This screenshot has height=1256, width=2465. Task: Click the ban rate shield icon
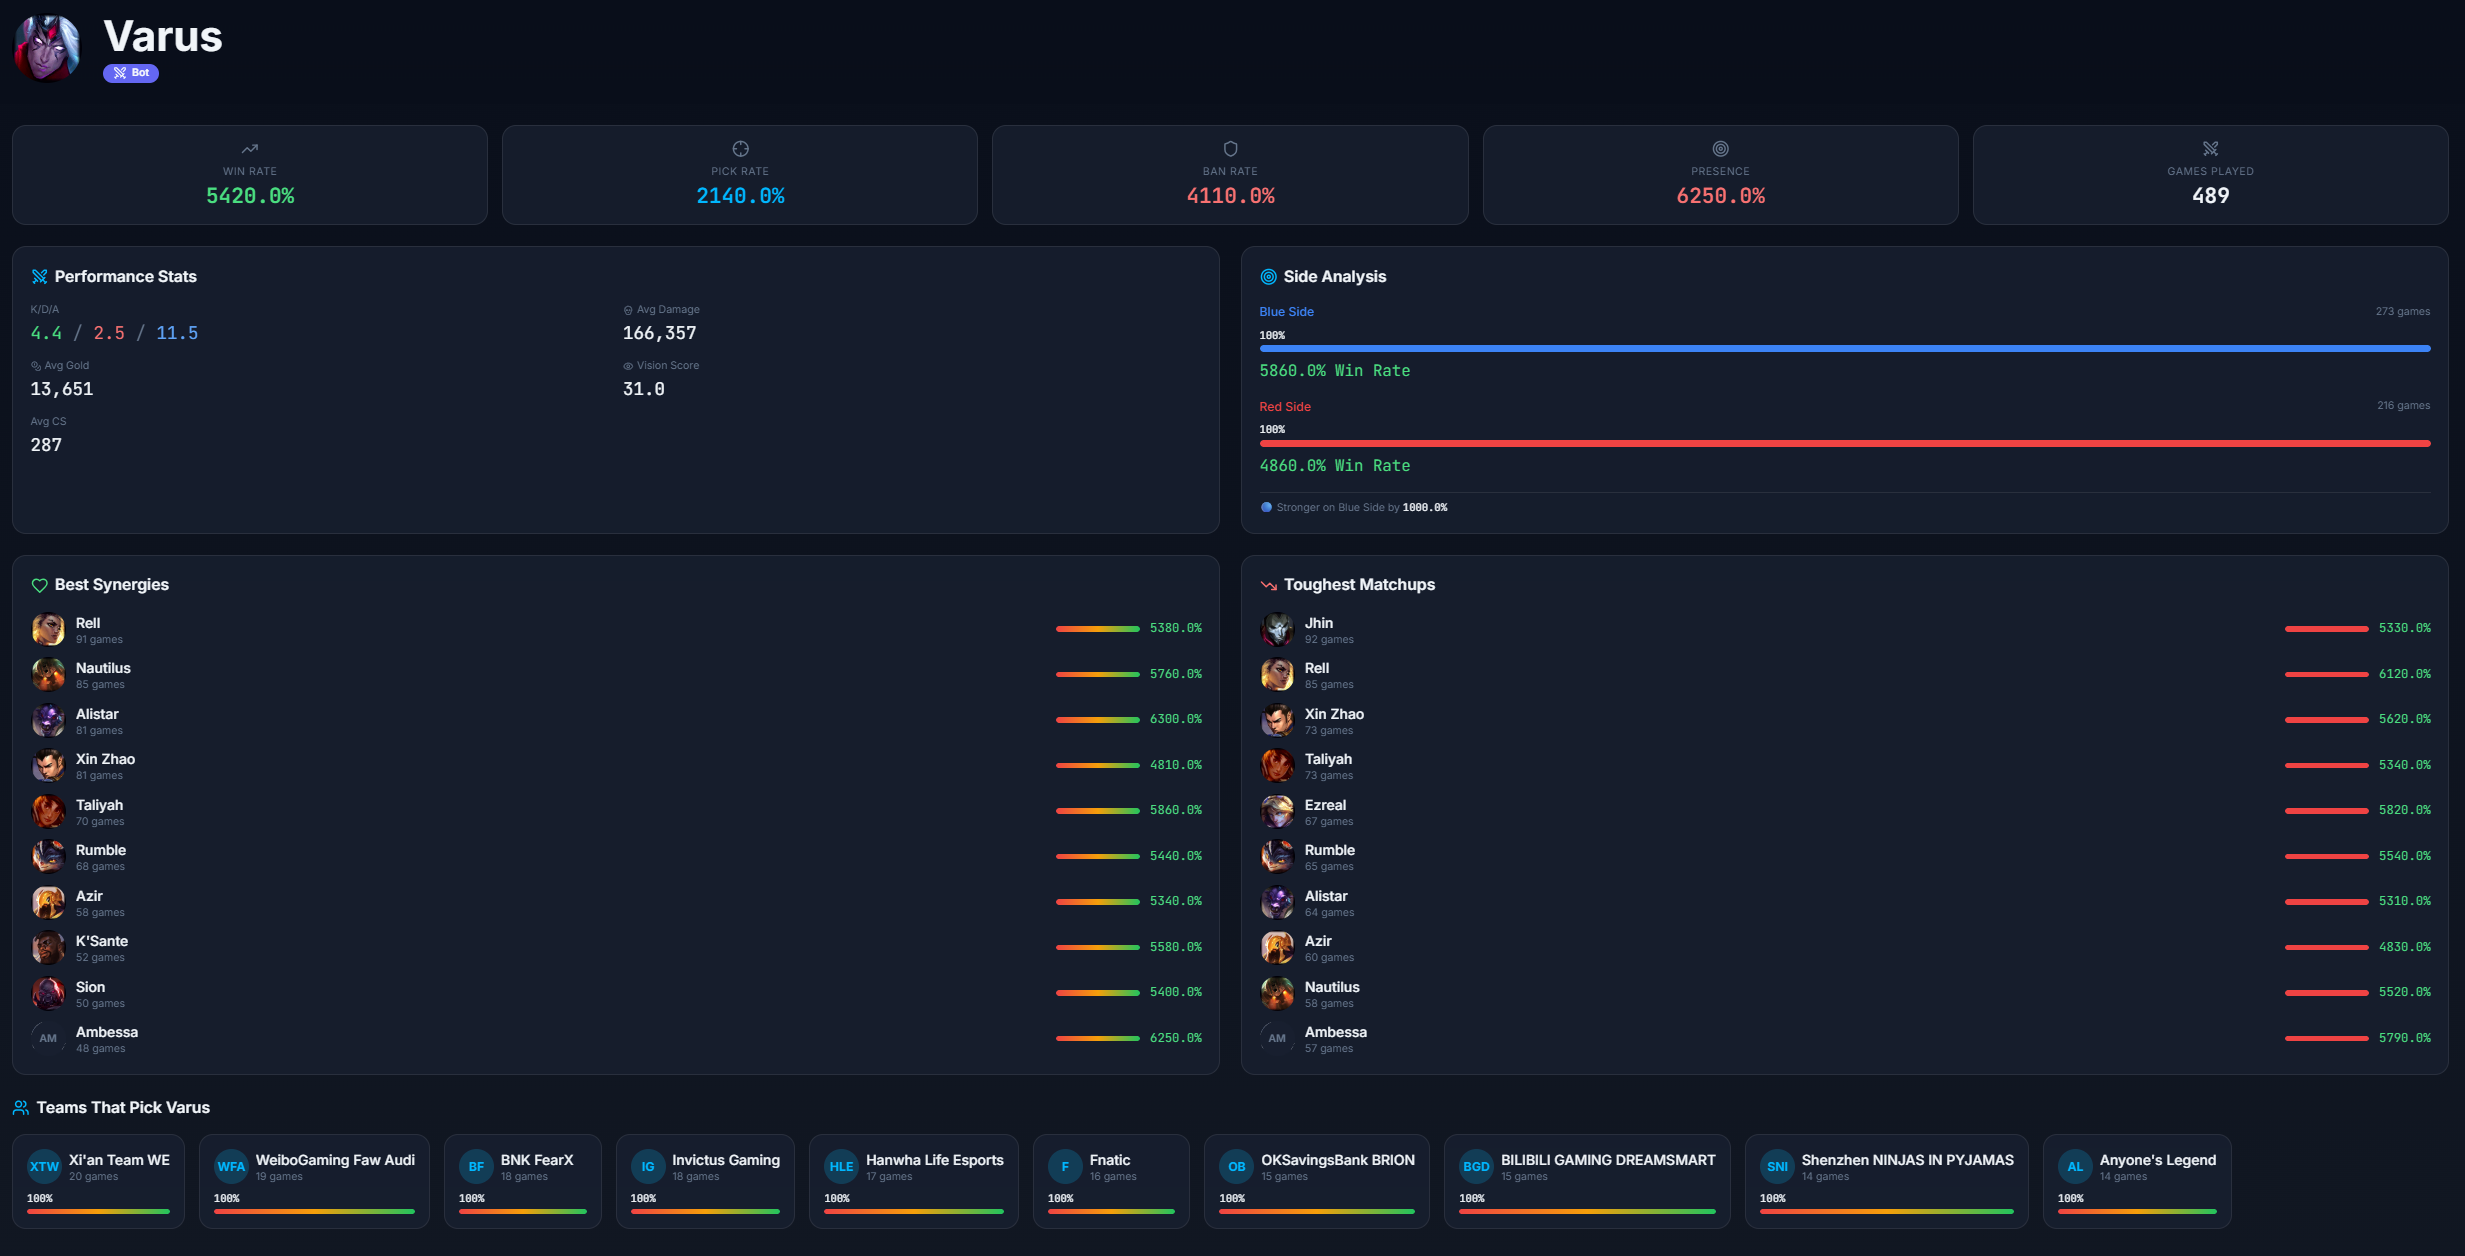tap(1230, 149)
